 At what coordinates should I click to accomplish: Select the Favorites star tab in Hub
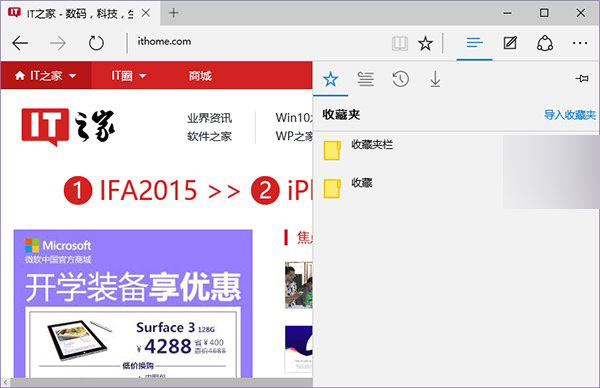point(331,79)
